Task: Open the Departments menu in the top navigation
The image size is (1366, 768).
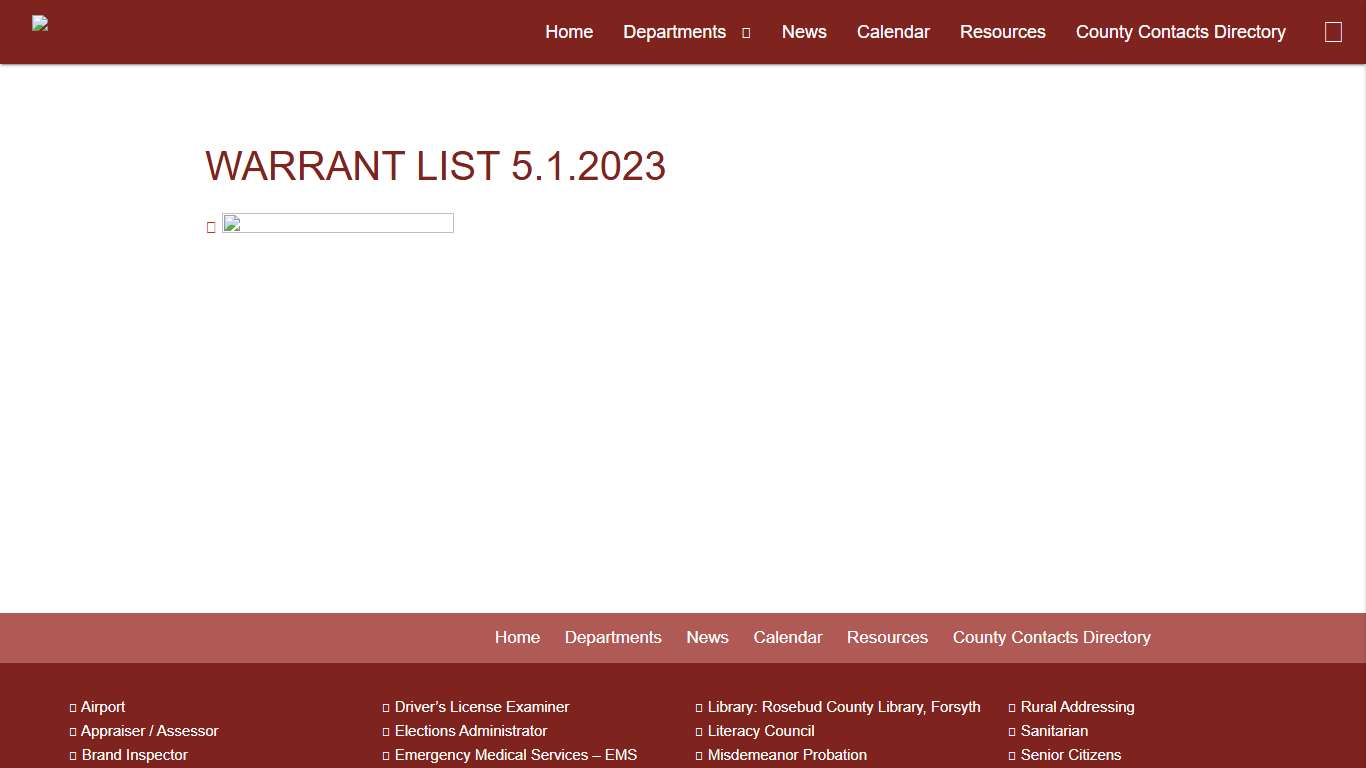Action: [x=675, y=32]
